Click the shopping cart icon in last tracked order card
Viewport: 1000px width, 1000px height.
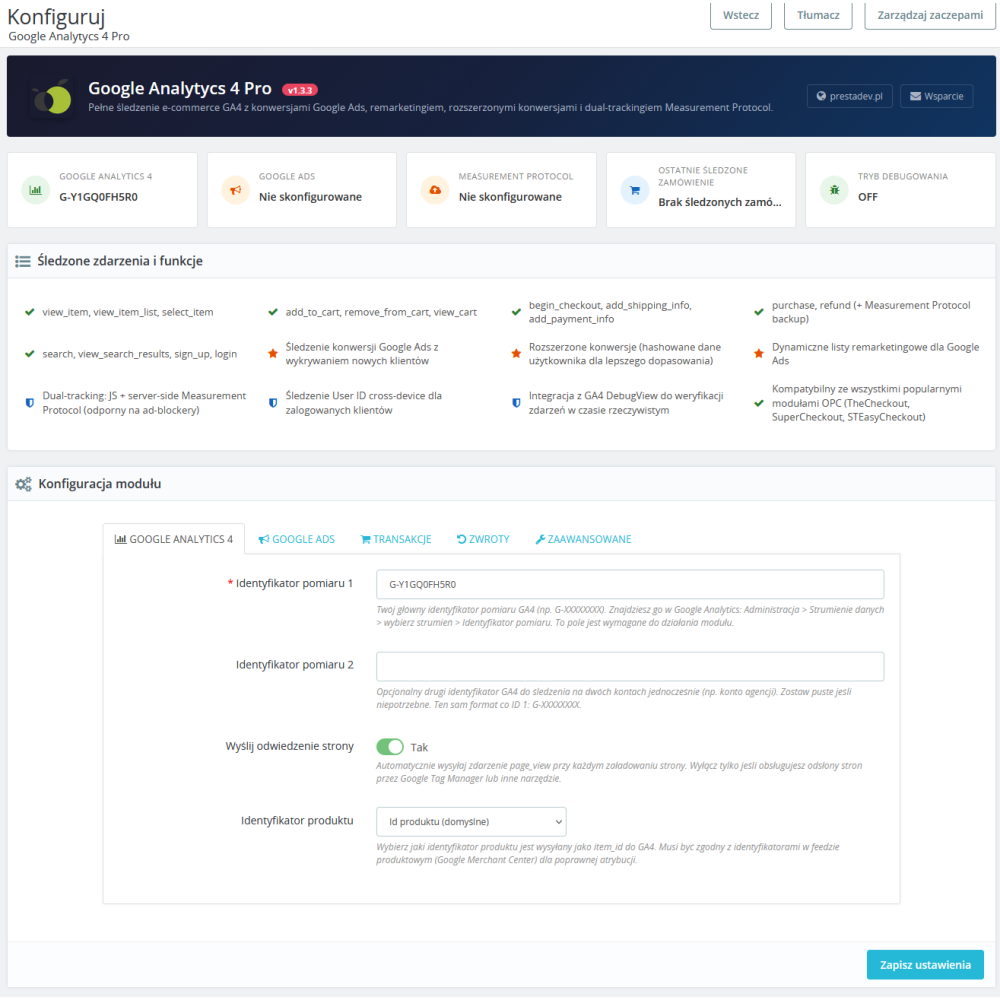(635, 190)
